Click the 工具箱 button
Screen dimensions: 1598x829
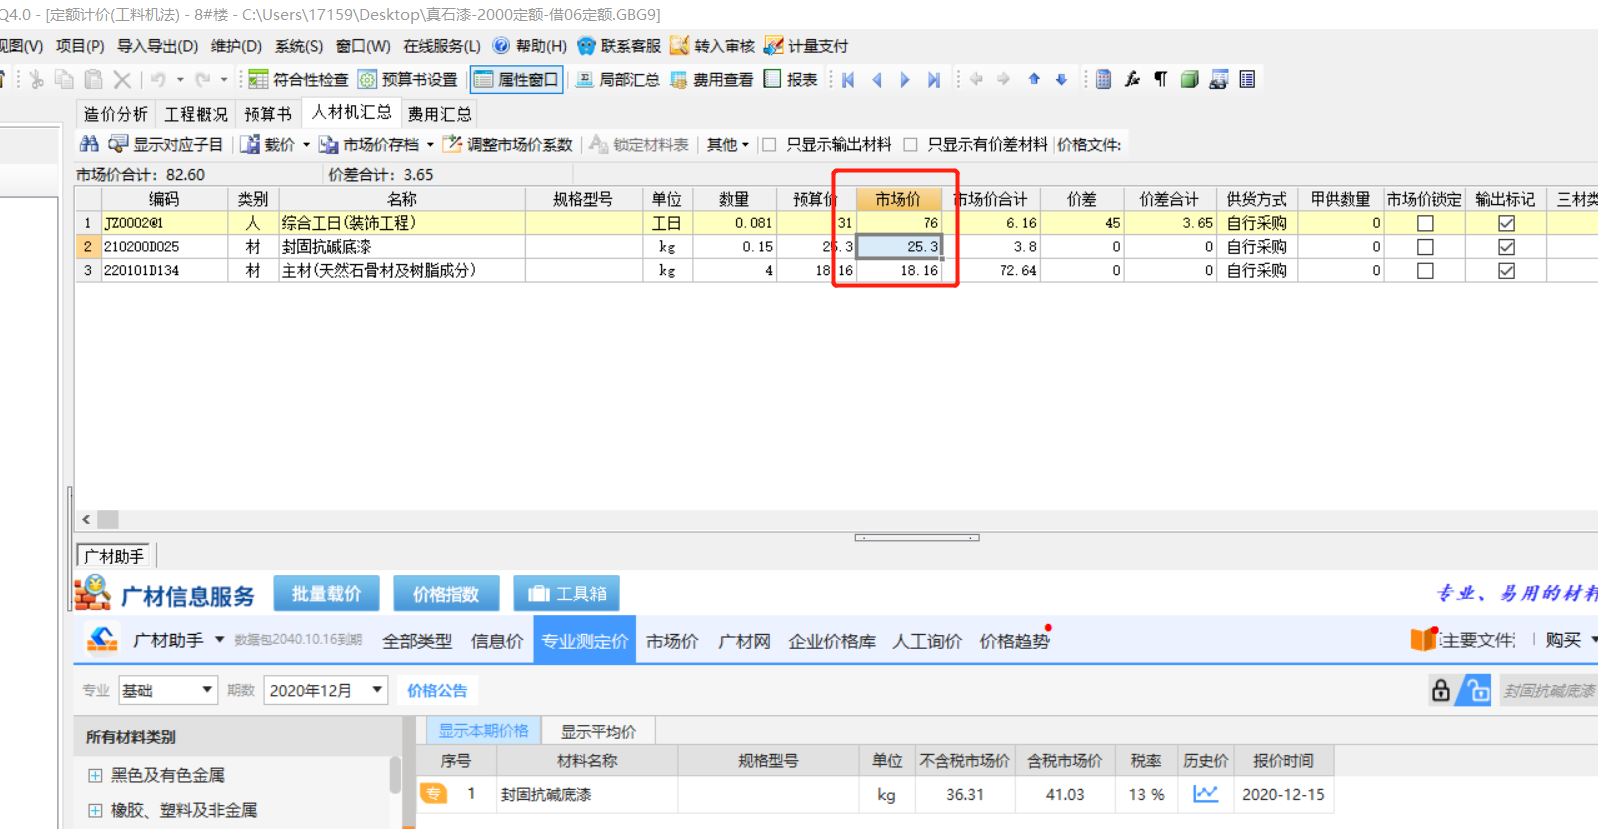566,594
